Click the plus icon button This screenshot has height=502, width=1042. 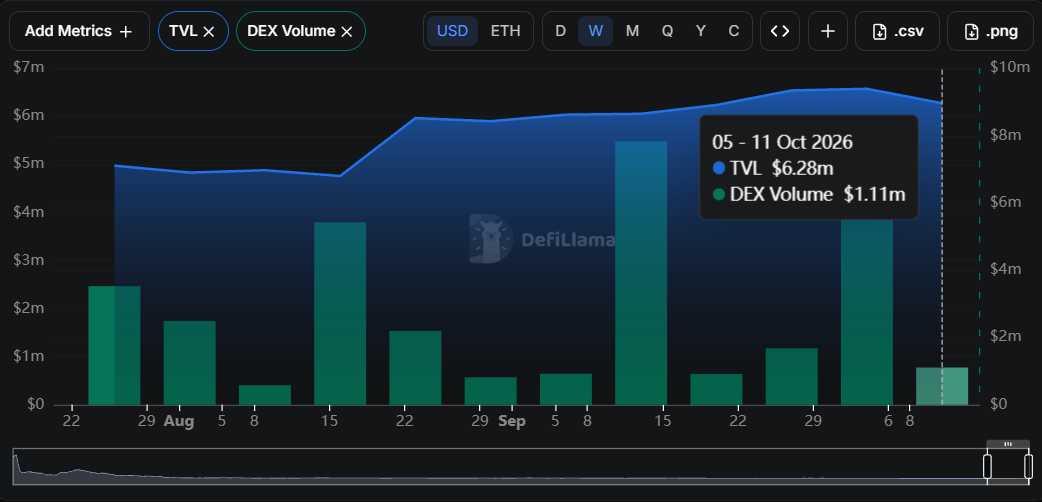pos(828,31)
